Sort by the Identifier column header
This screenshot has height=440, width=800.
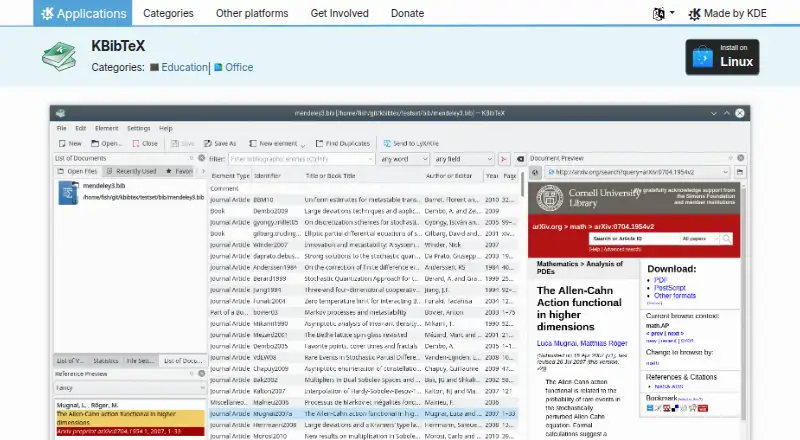click(x=267, y=176)
